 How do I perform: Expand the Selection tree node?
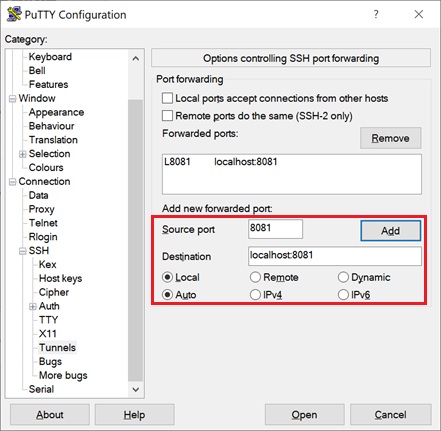pyautogui.click(x=22, y=154)
